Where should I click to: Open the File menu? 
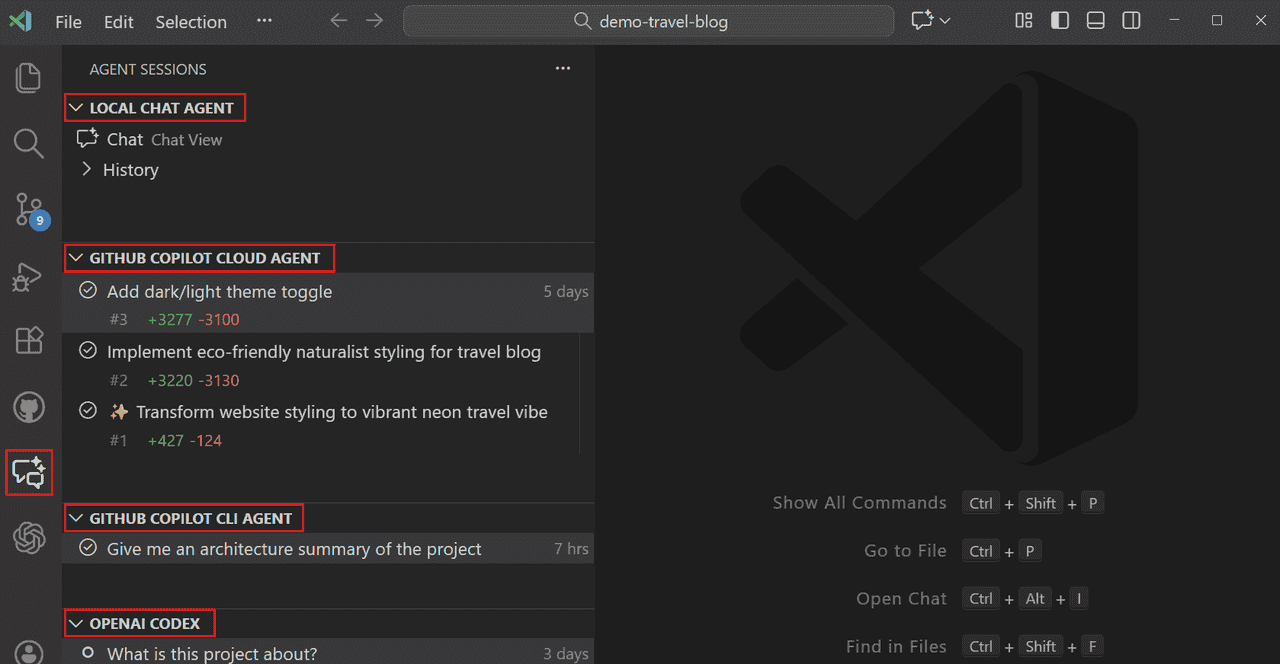click(67, 21)
